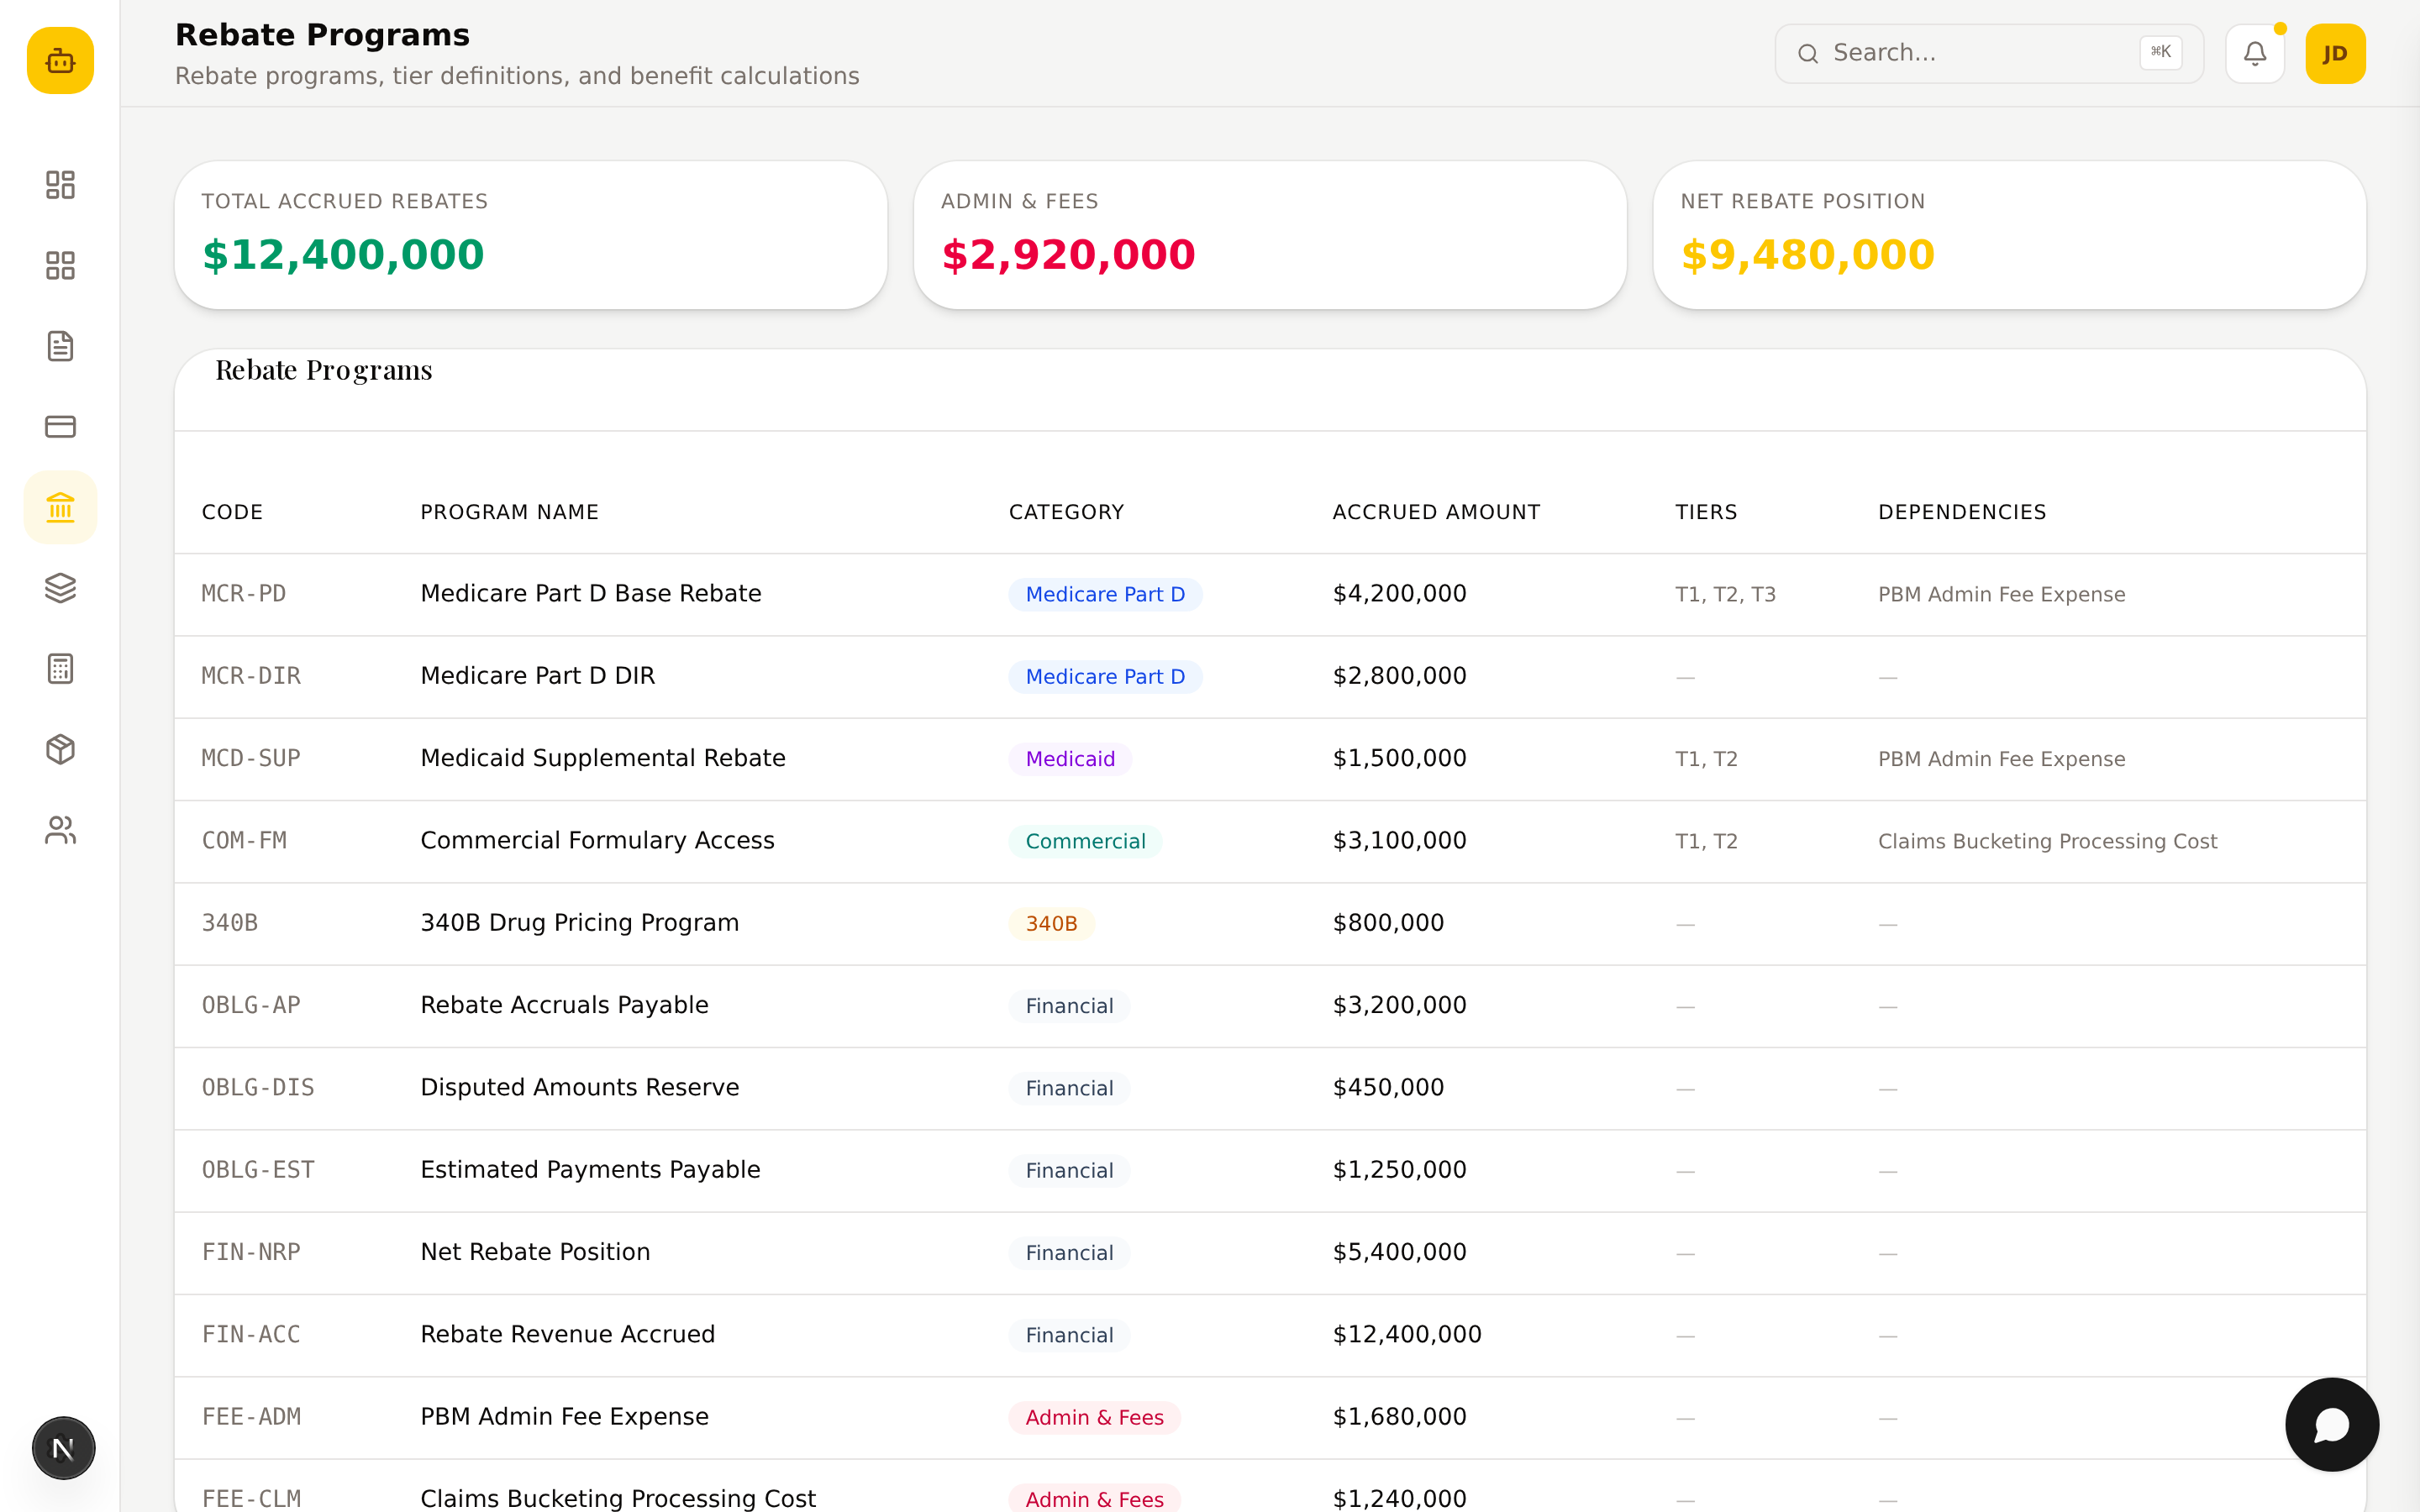Click the round N badge at bottom left
Viewport: 2420px width, 1512px height.
(x=63, y=1448)
